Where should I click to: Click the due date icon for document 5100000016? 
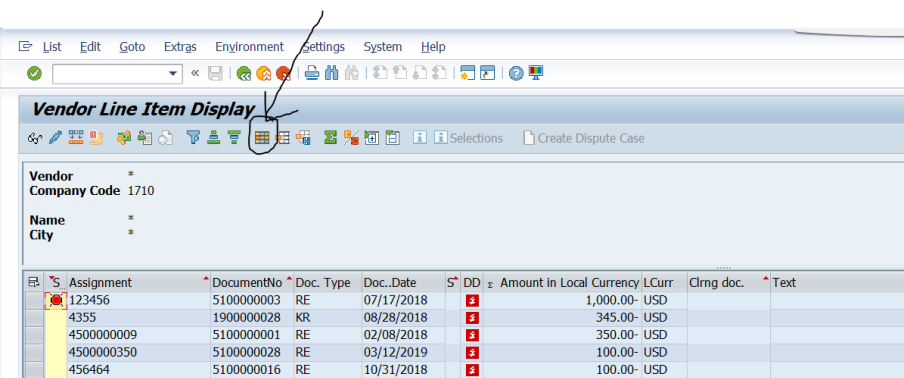[472, 369]
